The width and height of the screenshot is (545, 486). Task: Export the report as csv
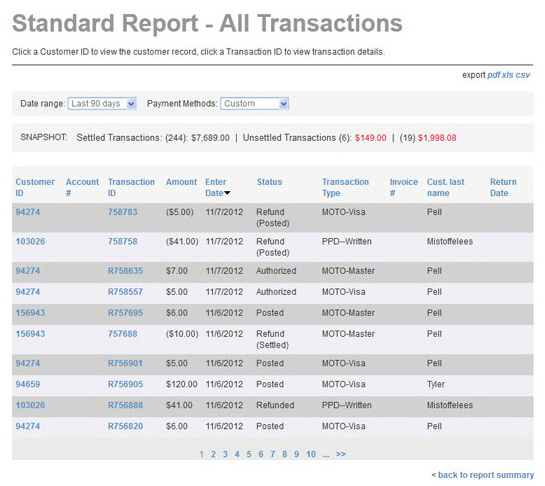click(x=523, y=75)
